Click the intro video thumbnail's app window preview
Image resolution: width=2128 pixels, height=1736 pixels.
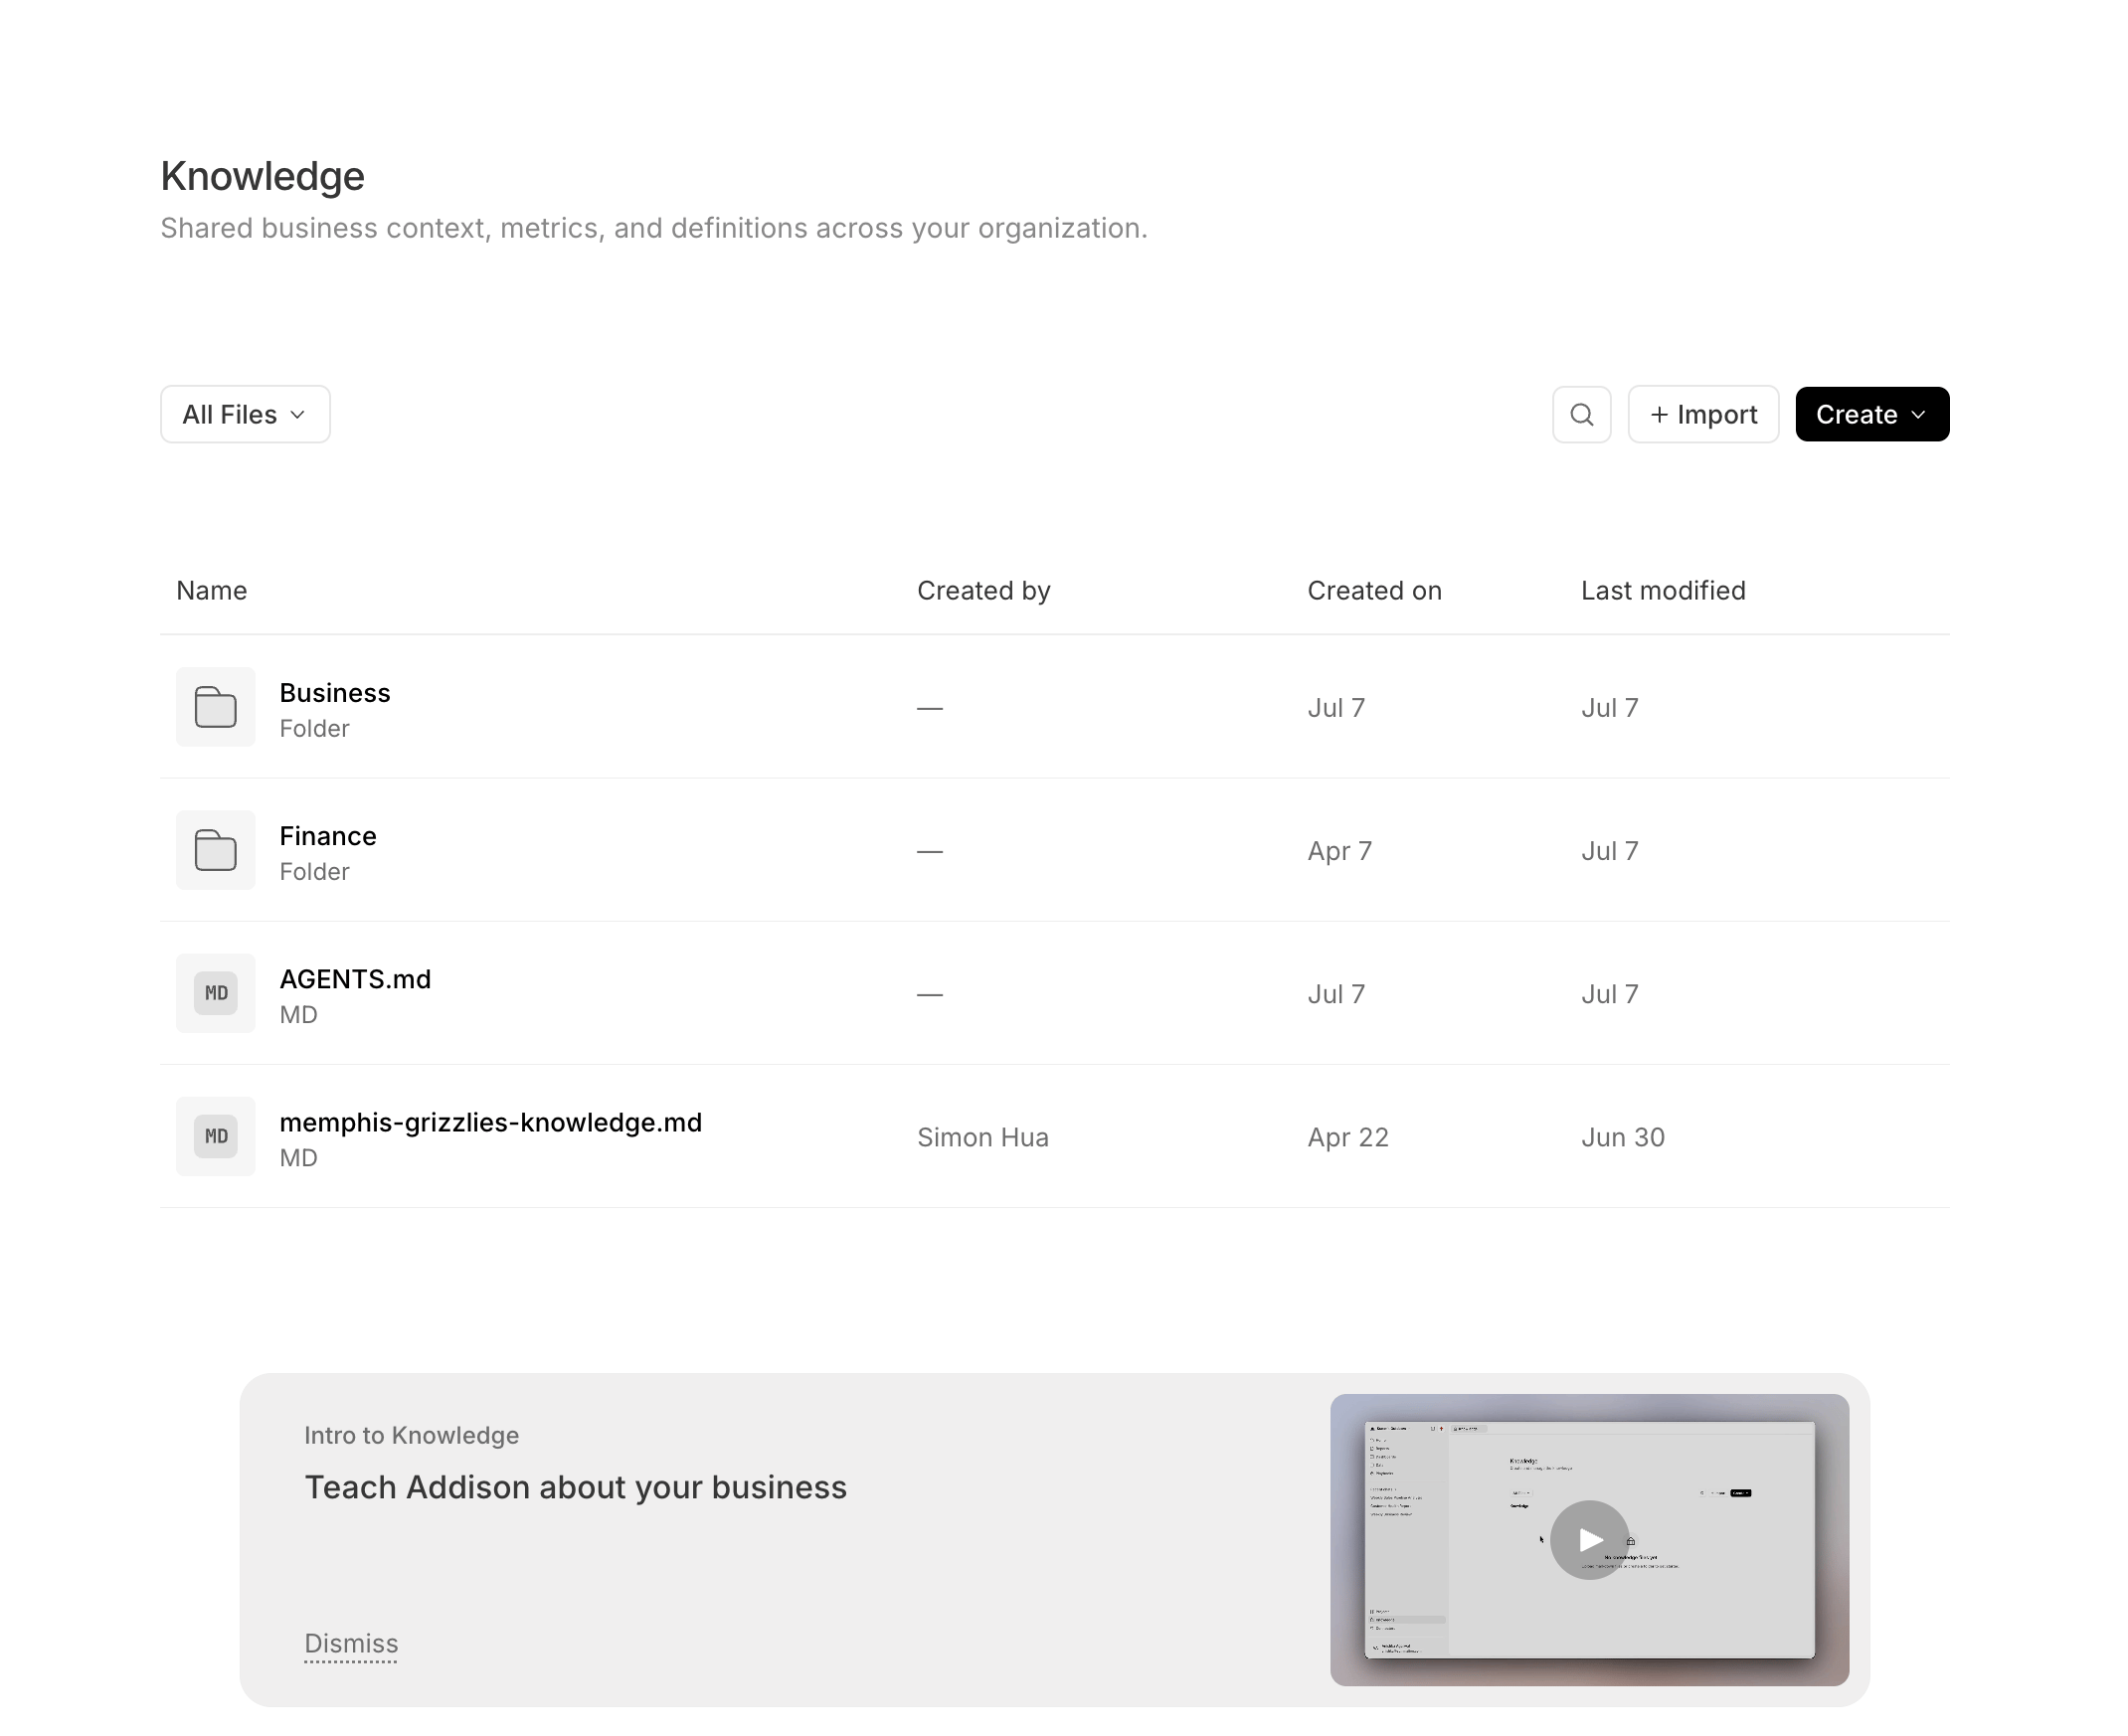(1589, 1540)
